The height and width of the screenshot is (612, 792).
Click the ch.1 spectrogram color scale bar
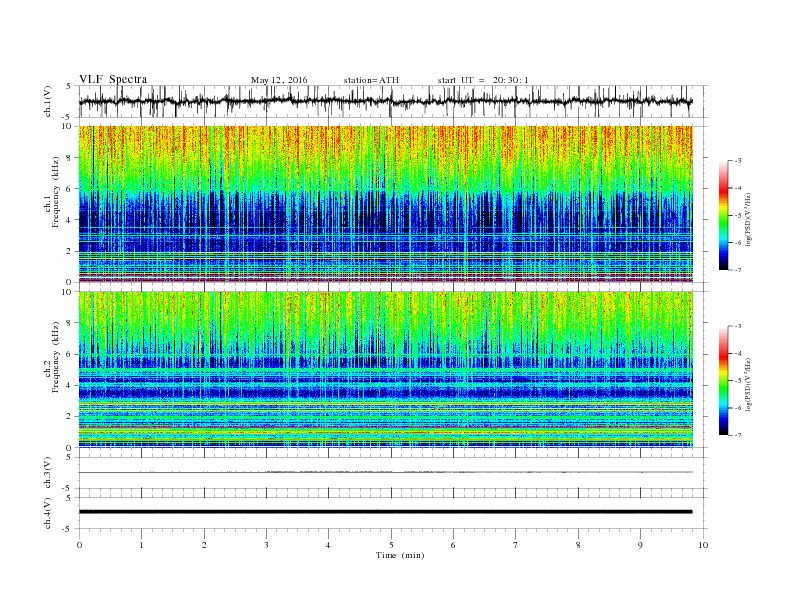pos(723,215)
